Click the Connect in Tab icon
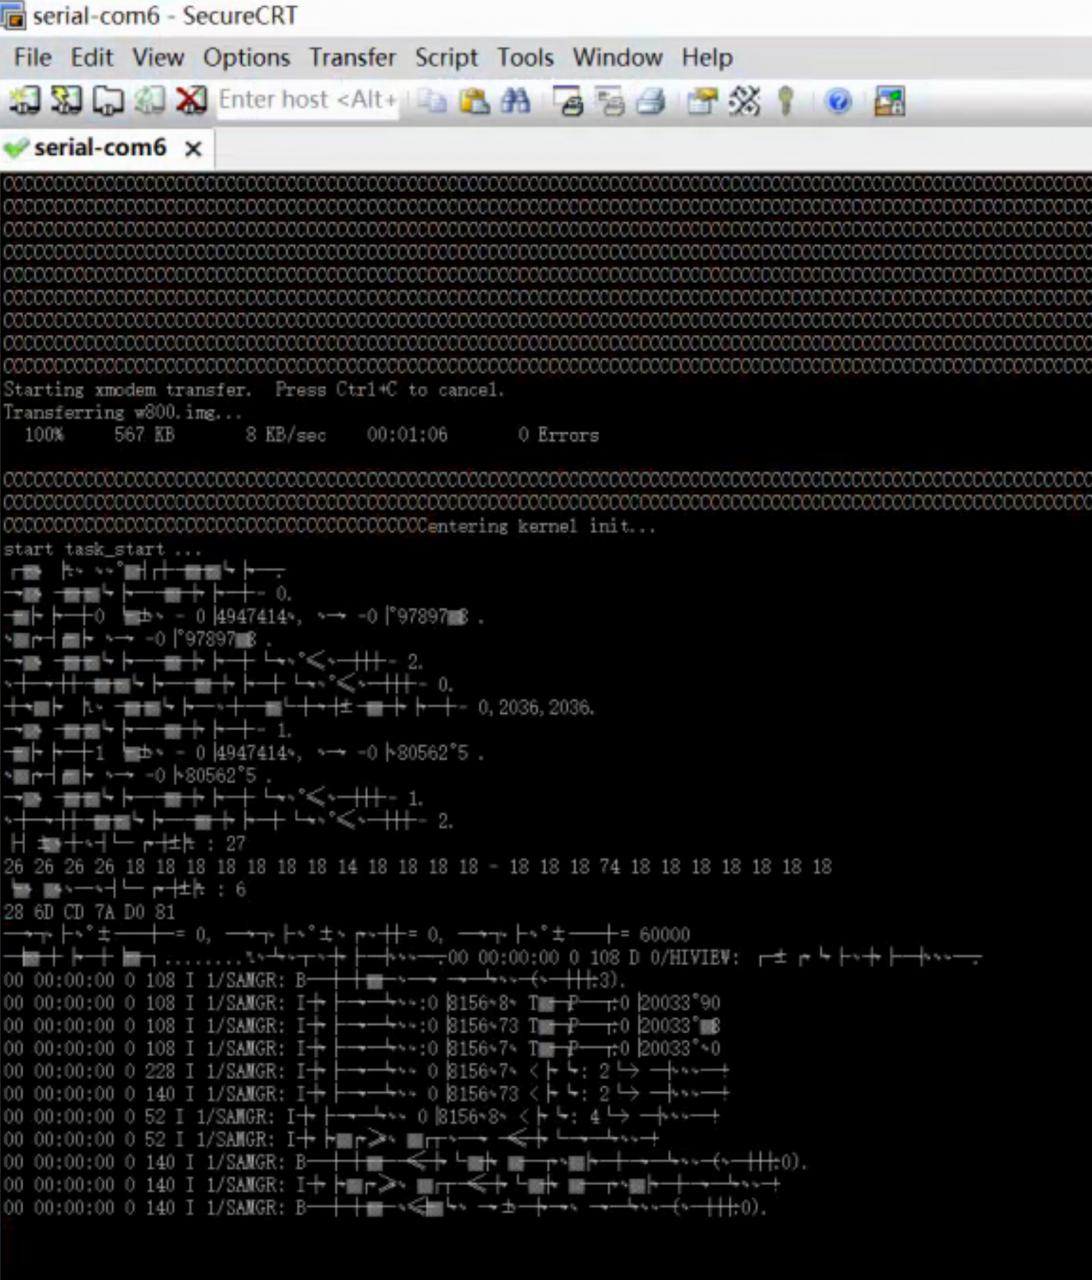The height and width of the screenshot is (1280, 1092). point(108,100)
